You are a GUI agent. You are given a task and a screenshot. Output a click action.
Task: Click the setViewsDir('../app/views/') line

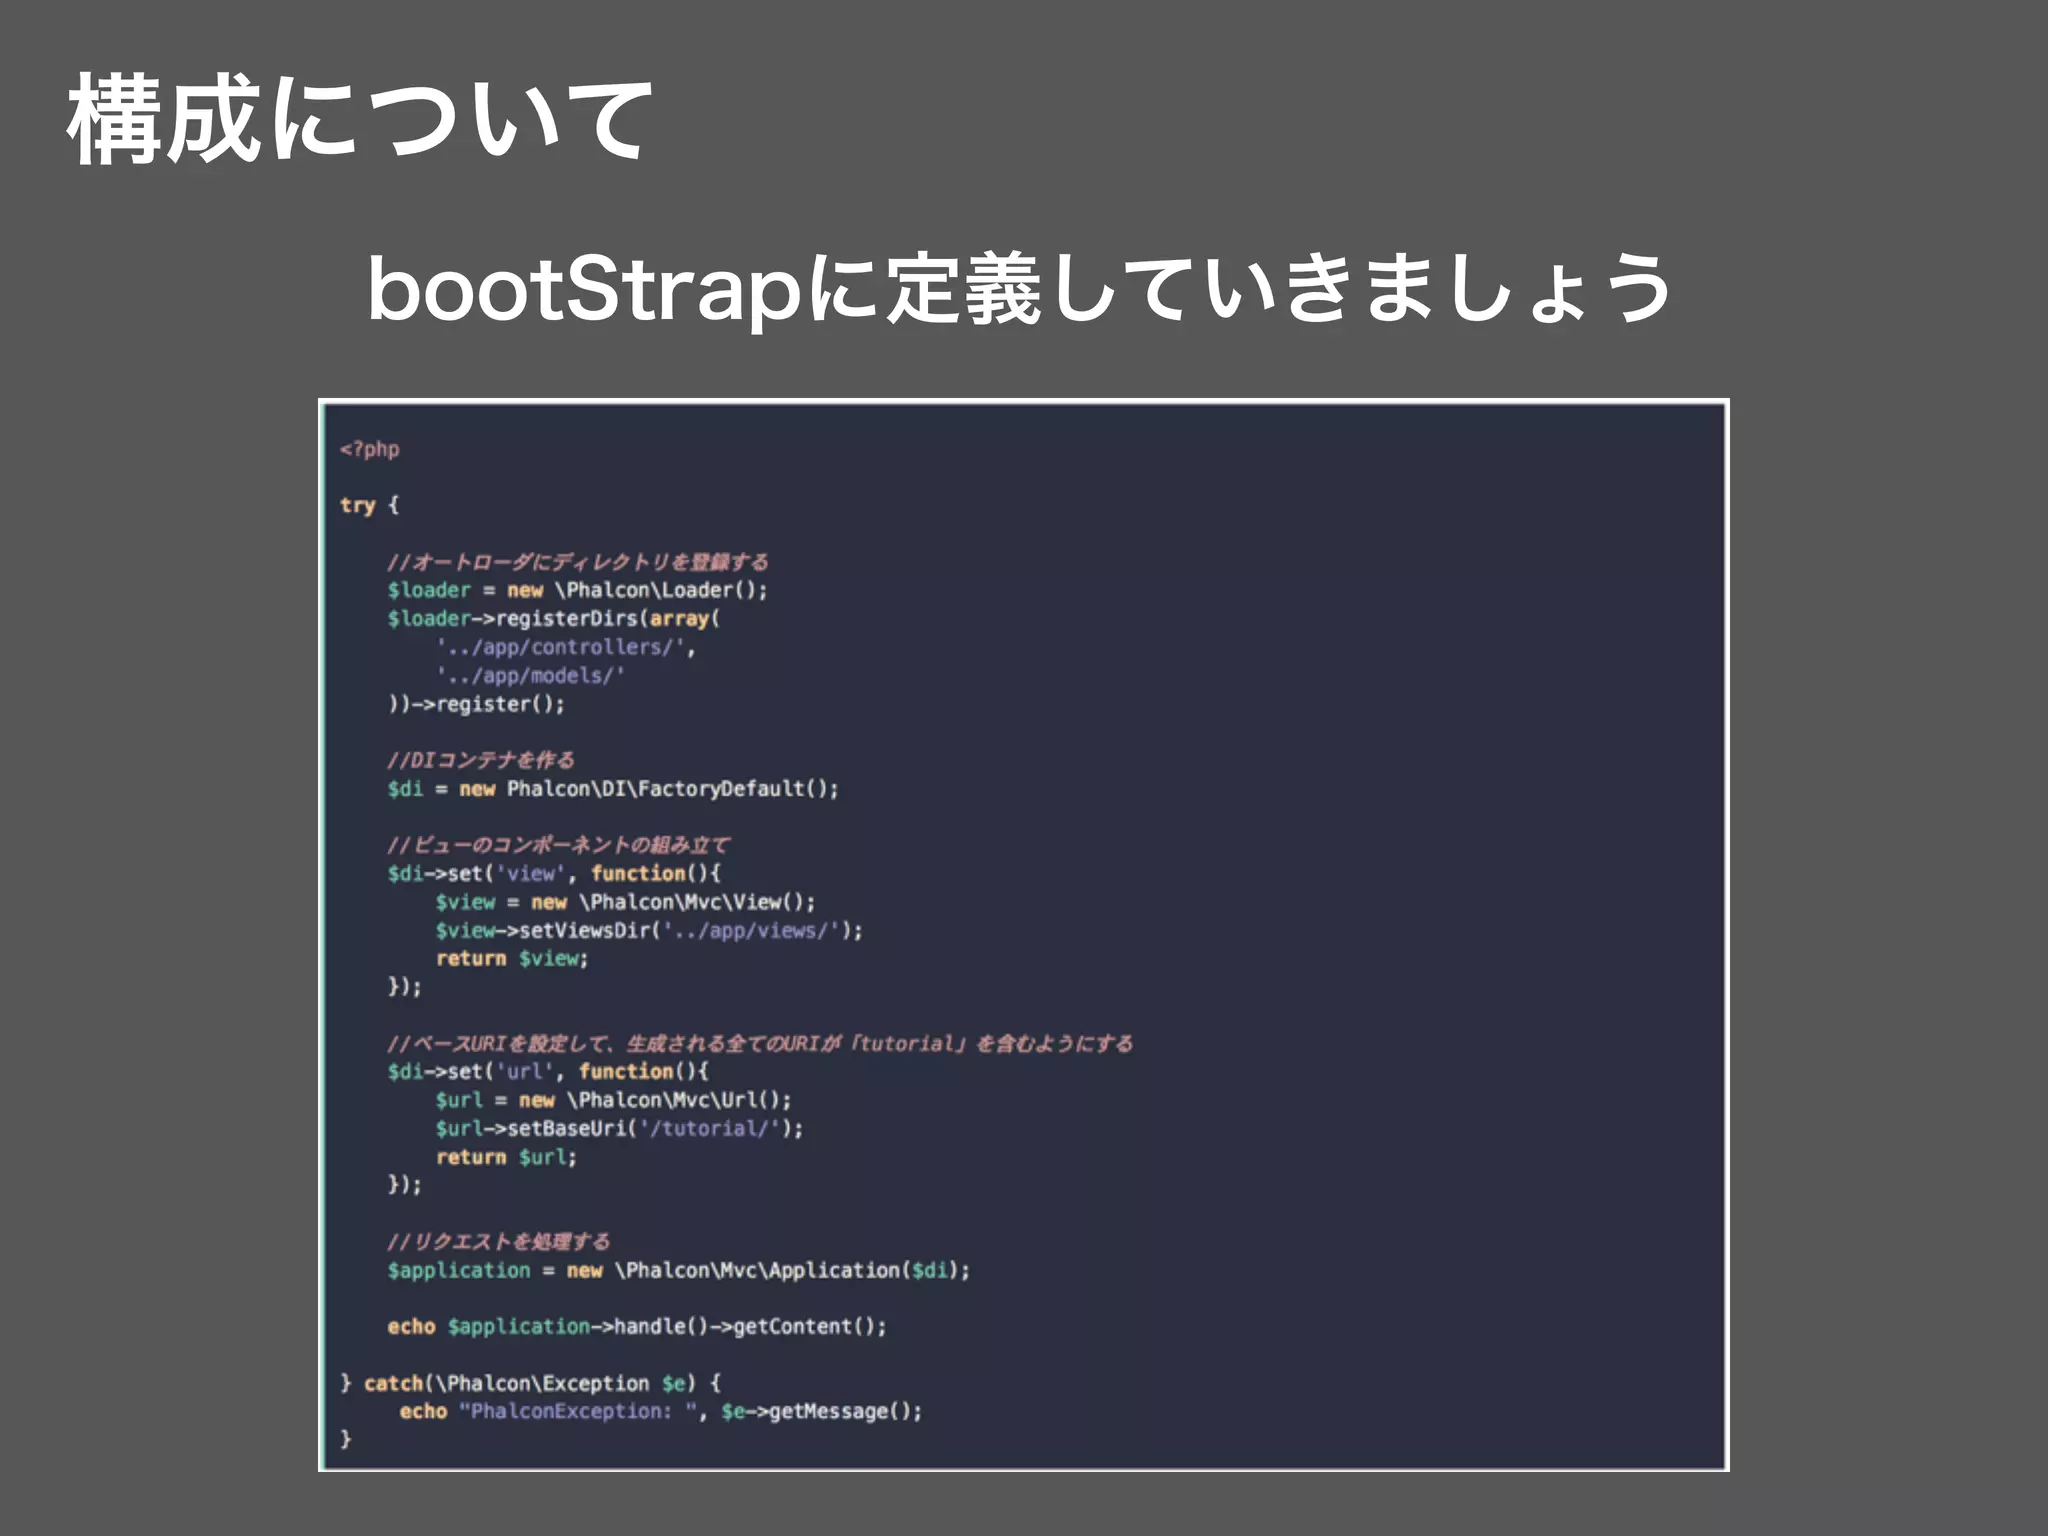[648, 930]
